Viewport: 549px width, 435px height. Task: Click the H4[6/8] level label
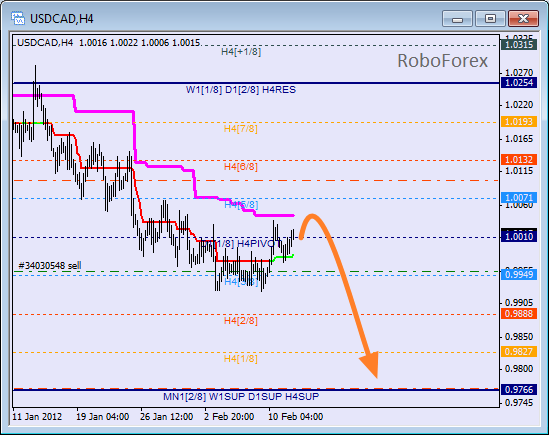coord(241,167)
